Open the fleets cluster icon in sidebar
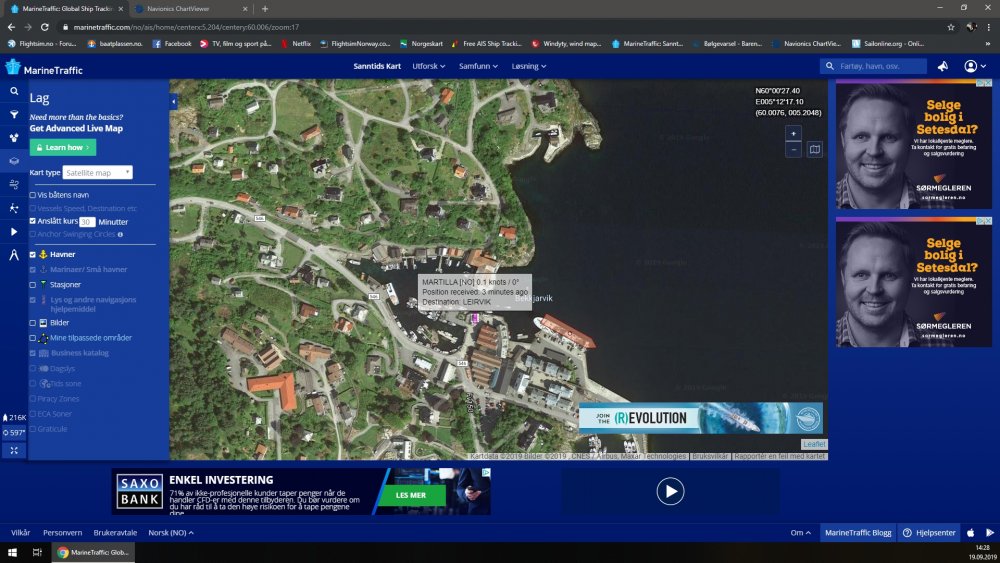1000x563 pixels. [x=13, y=138]
